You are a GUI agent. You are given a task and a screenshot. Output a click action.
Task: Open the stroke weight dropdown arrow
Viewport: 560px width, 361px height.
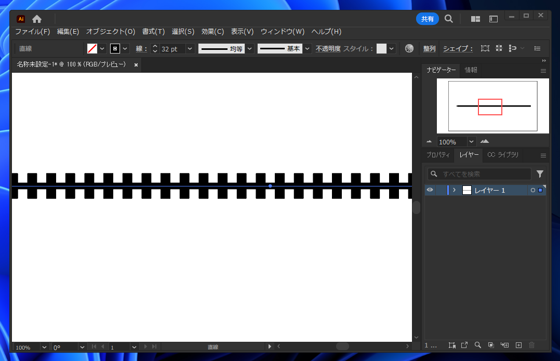click(x=190, y=49)
